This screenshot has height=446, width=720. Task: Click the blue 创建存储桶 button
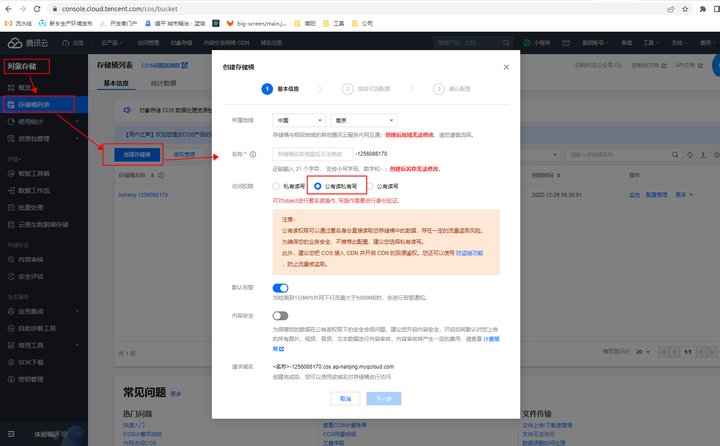coord(137,155)
